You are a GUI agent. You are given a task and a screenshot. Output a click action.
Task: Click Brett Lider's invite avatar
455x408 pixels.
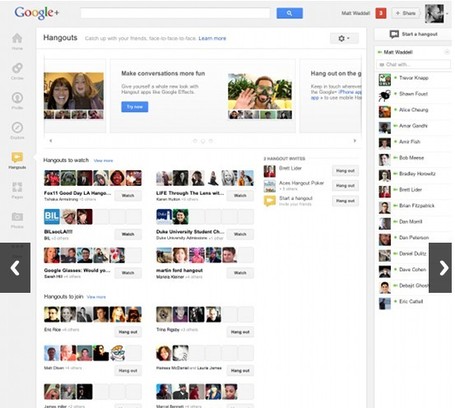point(269,171)
